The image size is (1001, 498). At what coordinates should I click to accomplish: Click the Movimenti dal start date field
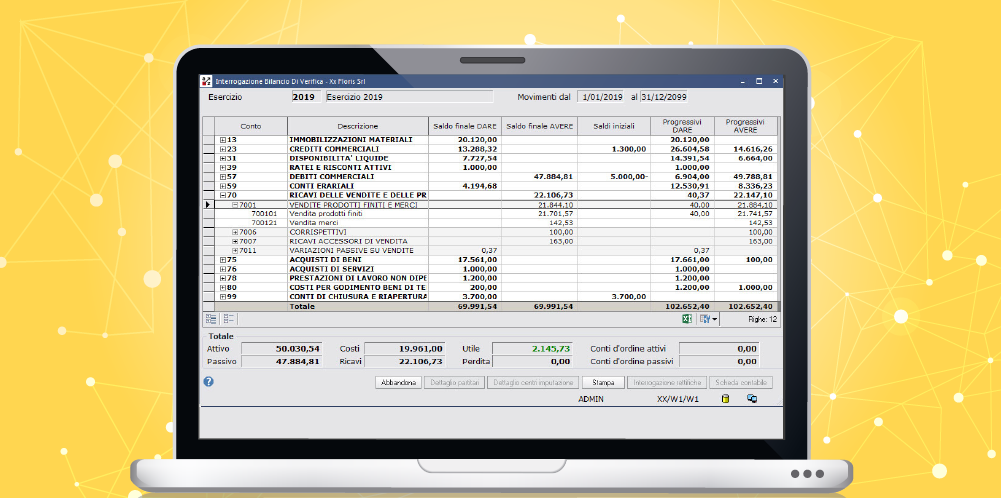(602, 97)
